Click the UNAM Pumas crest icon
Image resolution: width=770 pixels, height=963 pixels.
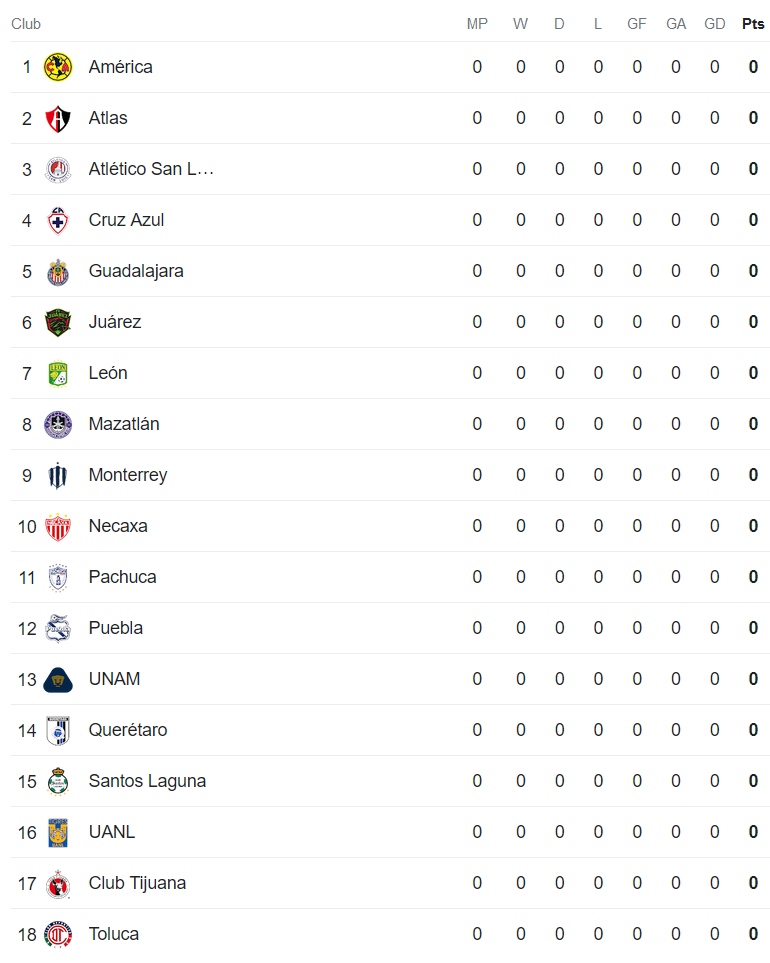point(58,679)
